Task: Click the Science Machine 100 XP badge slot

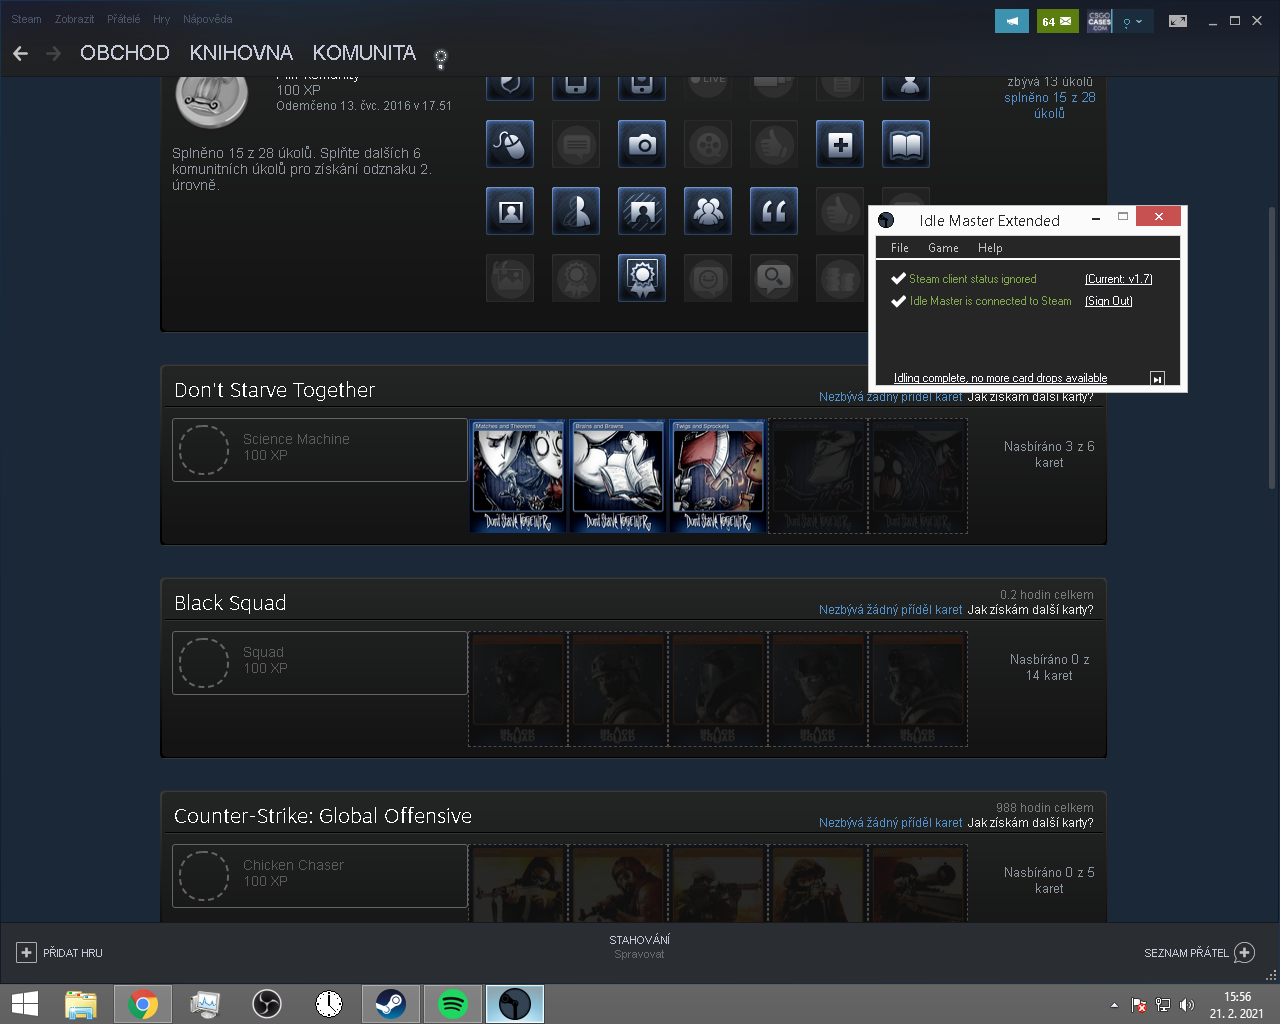Action: click(320, 450)
